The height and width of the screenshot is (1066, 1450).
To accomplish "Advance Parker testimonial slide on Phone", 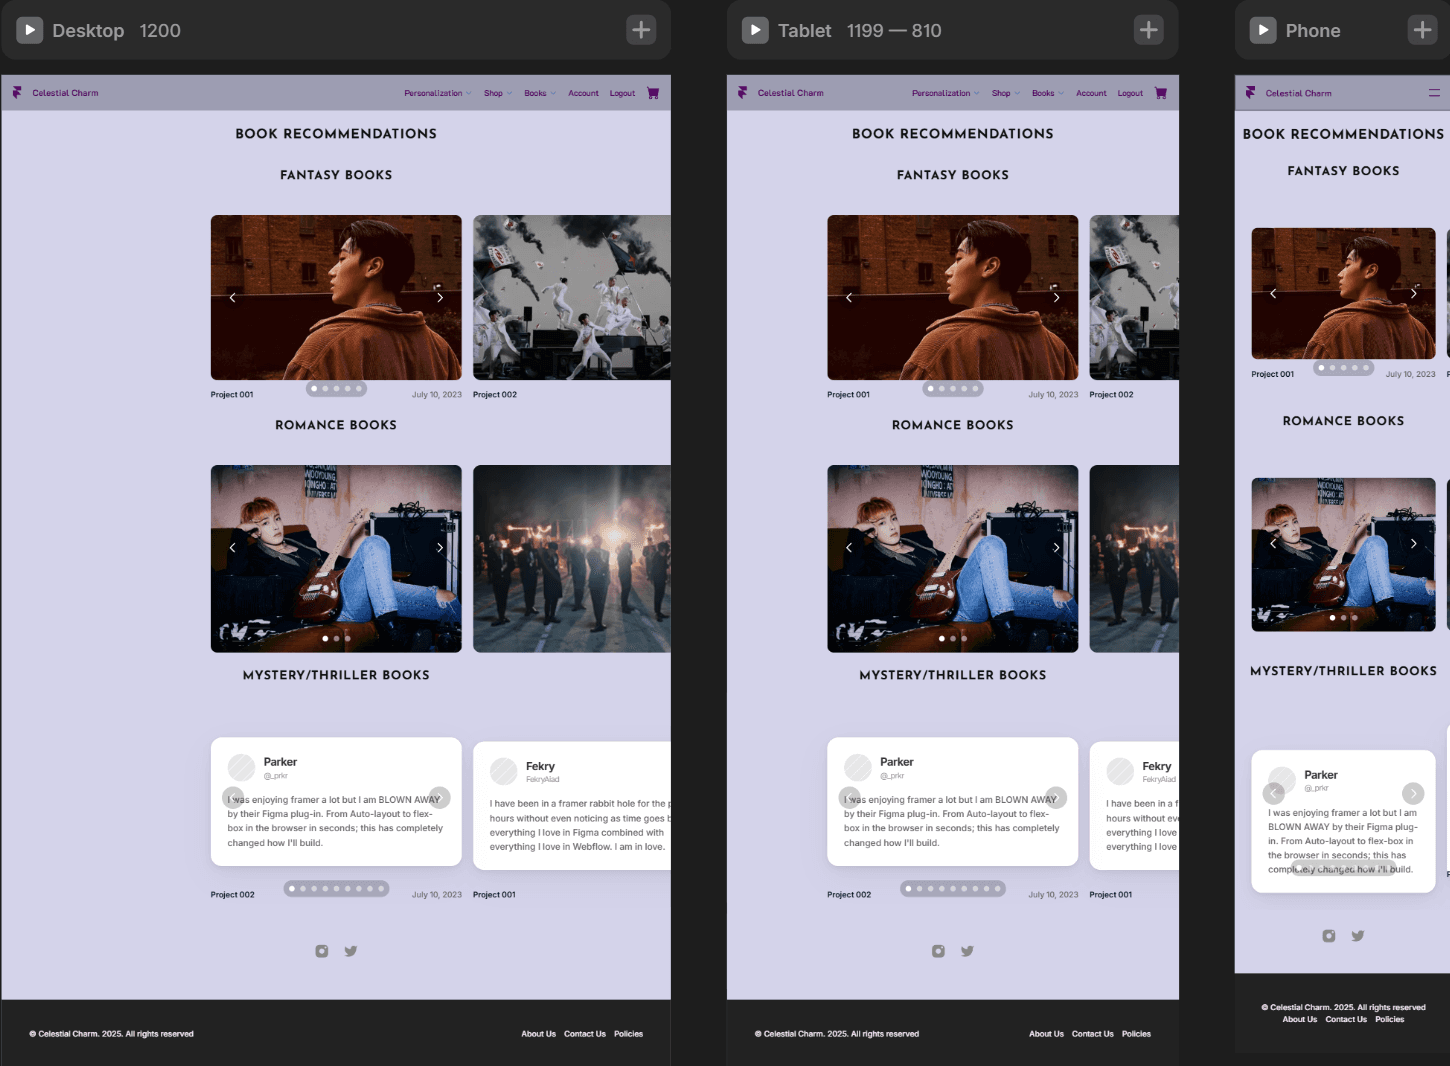I will (x=1413, y=793).
